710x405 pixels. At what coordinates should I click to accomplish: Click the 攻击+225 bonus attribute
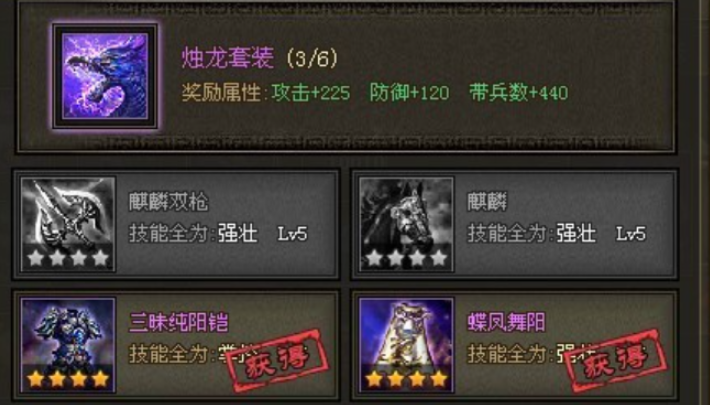click(x=311, y=93)
